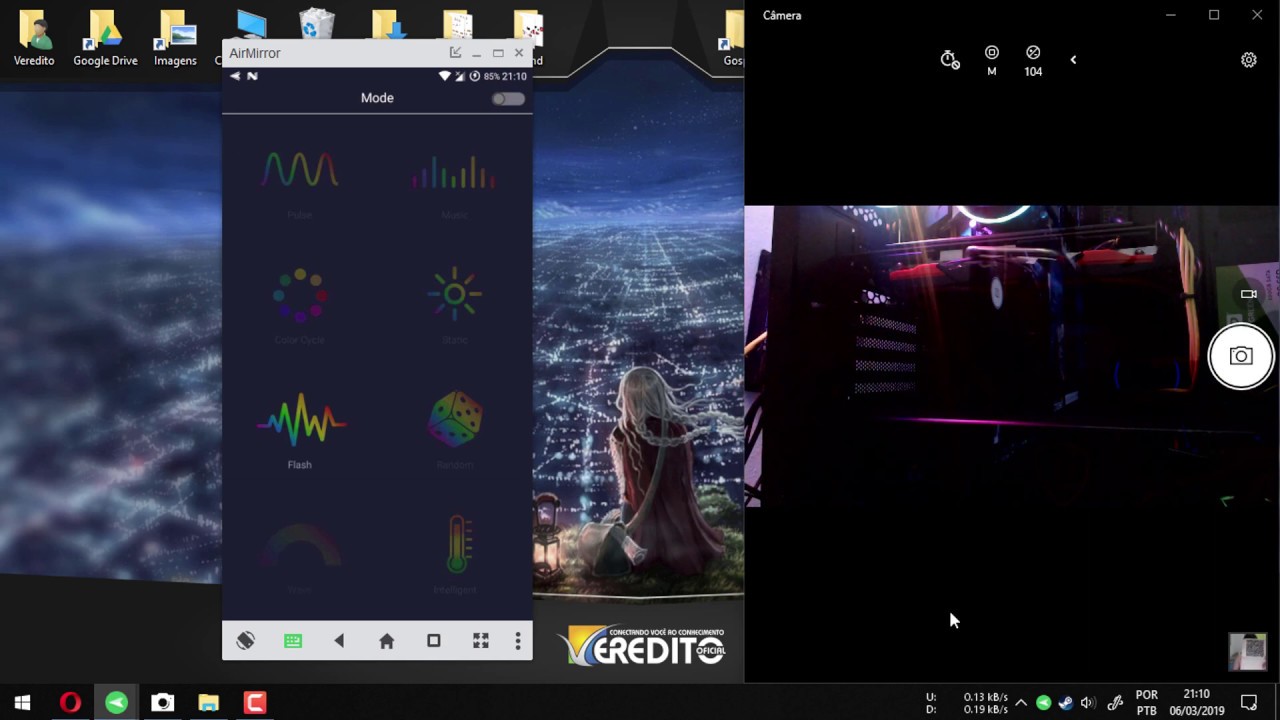
Task: Pick the Wave rainbow arc mode
Action: [x=300, y=546]
